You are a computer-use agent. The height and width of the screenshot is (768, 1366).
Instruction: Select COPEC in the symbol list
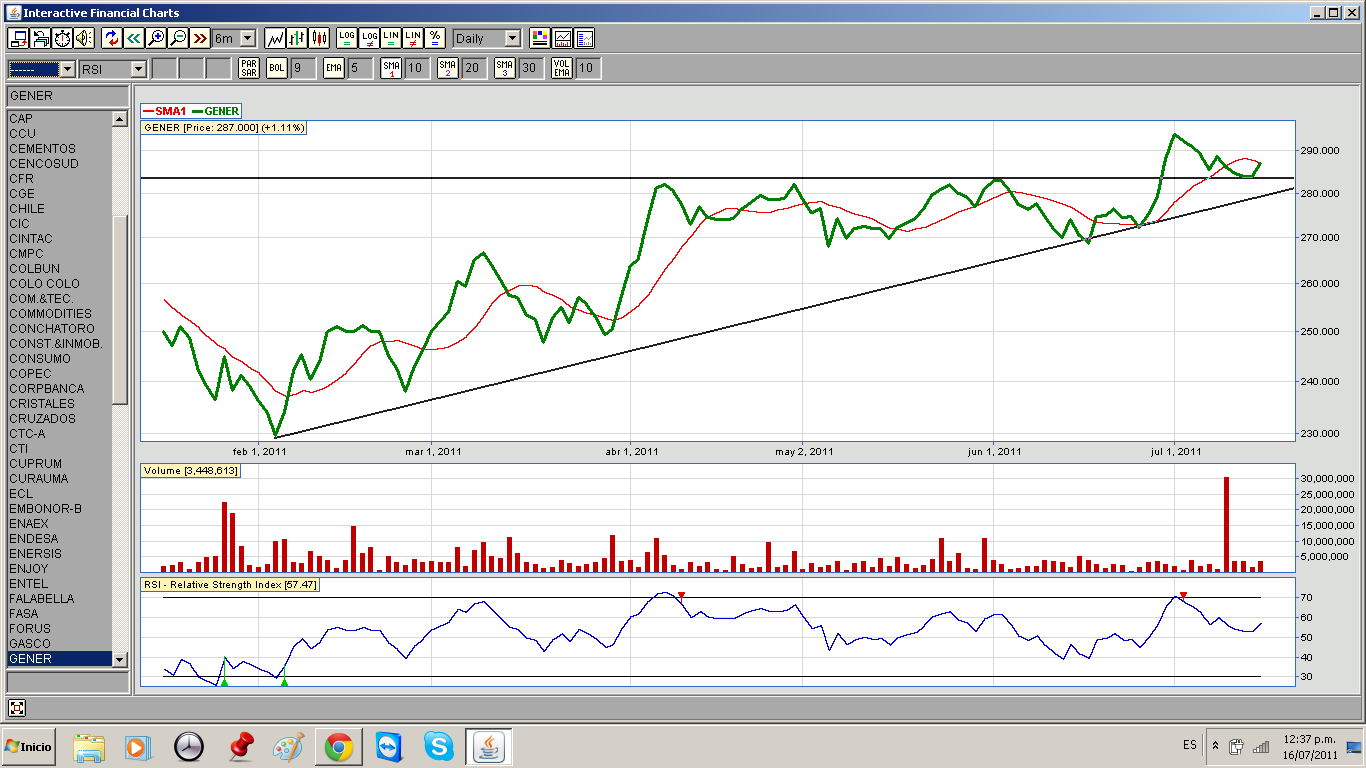point(30,373)
